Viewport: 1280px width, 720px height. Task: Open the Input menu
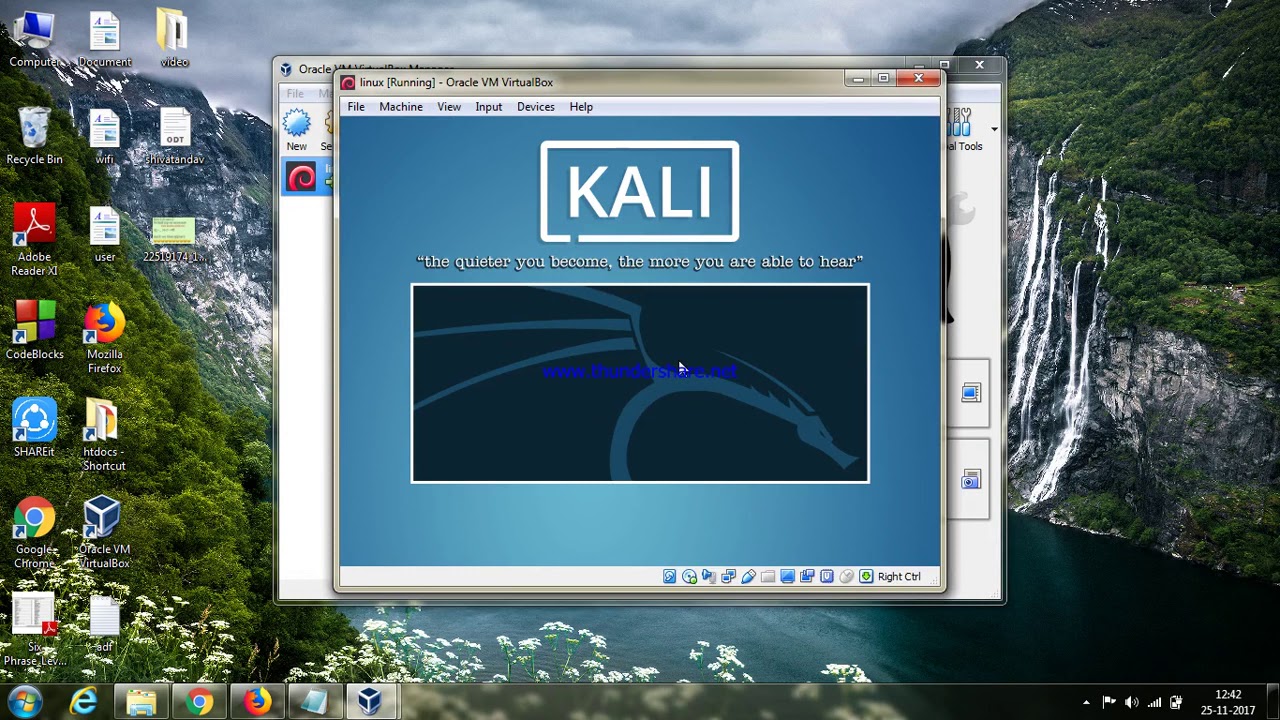489,107
